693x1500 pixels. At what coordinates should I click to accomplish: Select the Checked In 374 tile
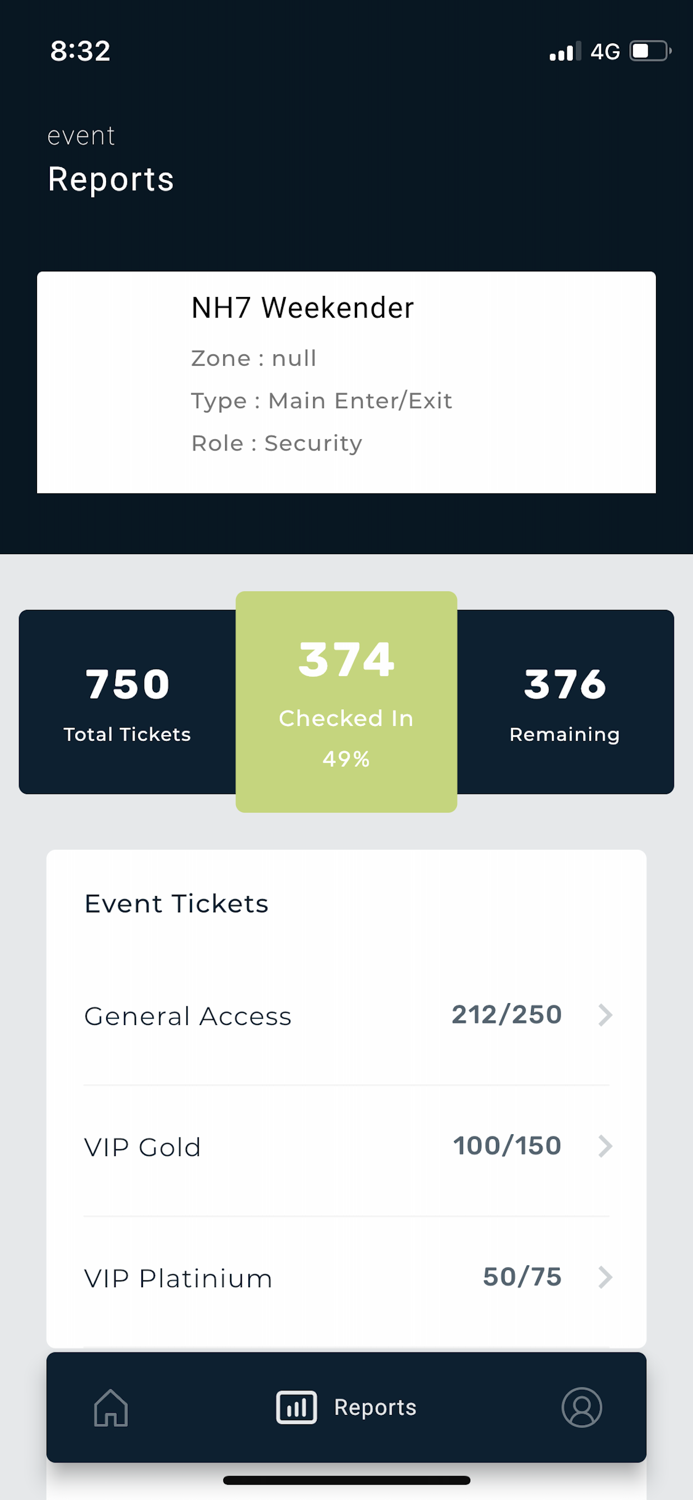[346, 700]
